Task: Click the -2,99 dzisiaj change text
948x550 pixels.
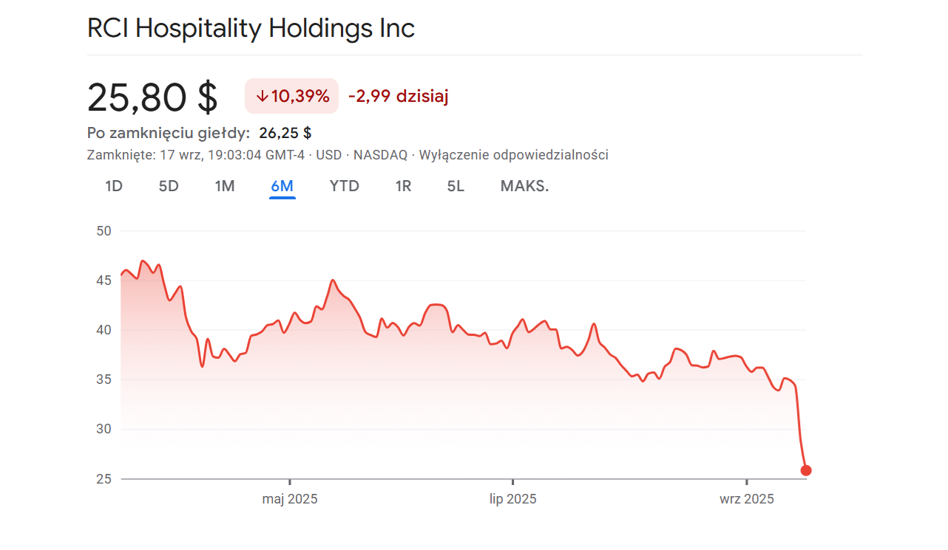Action: tap(398, 97)
